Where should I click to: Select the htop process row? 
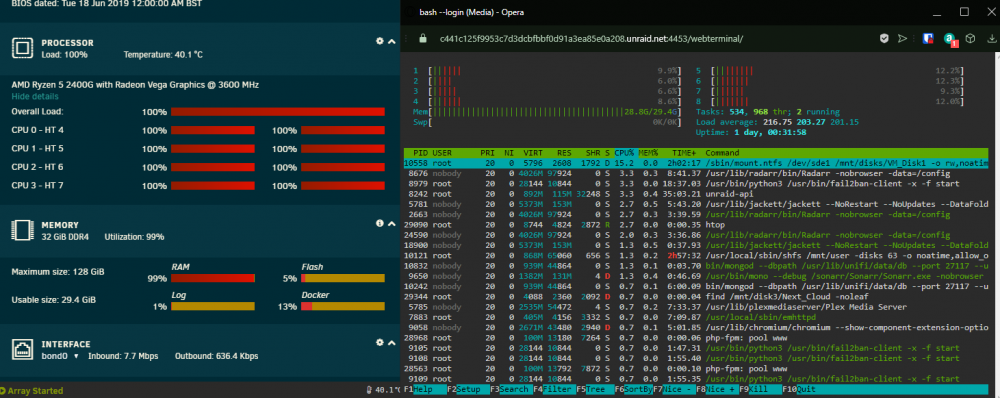(696, 225)
